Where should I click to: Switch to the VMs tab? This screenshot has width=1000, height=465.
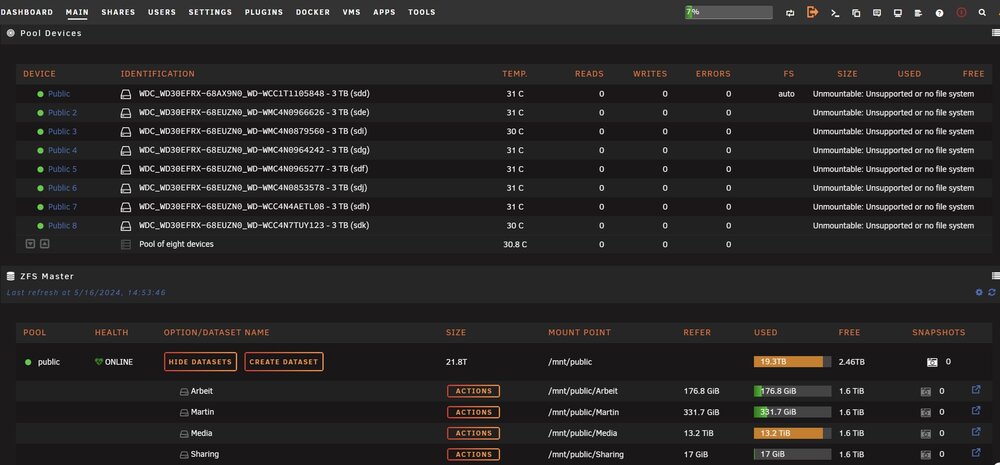[351, 12]
